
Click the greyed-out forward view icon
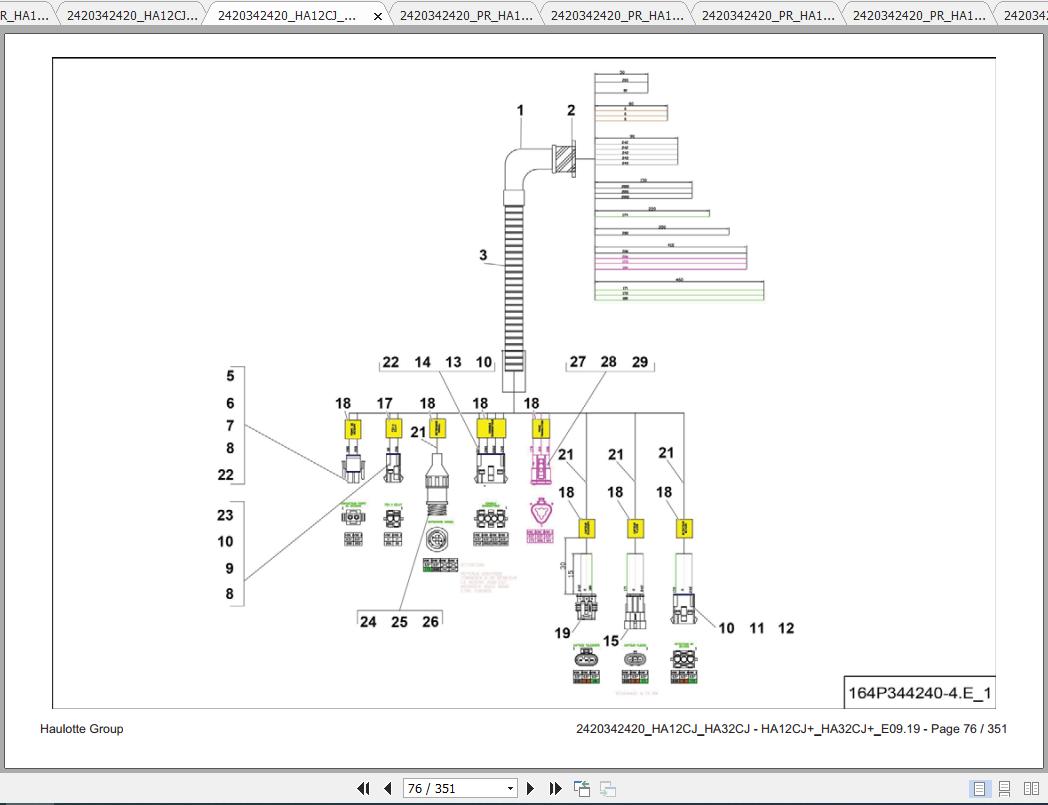(608, 788)
